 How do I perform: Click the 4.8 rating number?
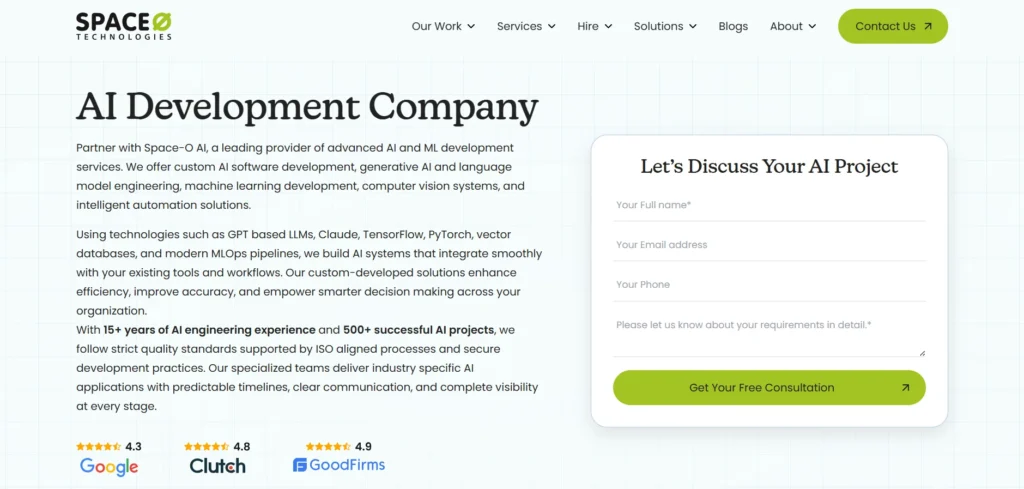click(x=242, y=447)
